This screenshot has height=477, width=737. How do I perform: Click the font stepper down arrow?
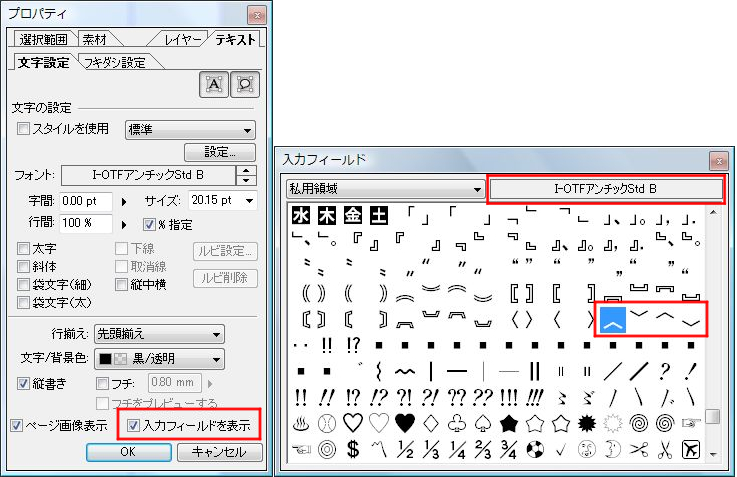click(x=246, y=180)
